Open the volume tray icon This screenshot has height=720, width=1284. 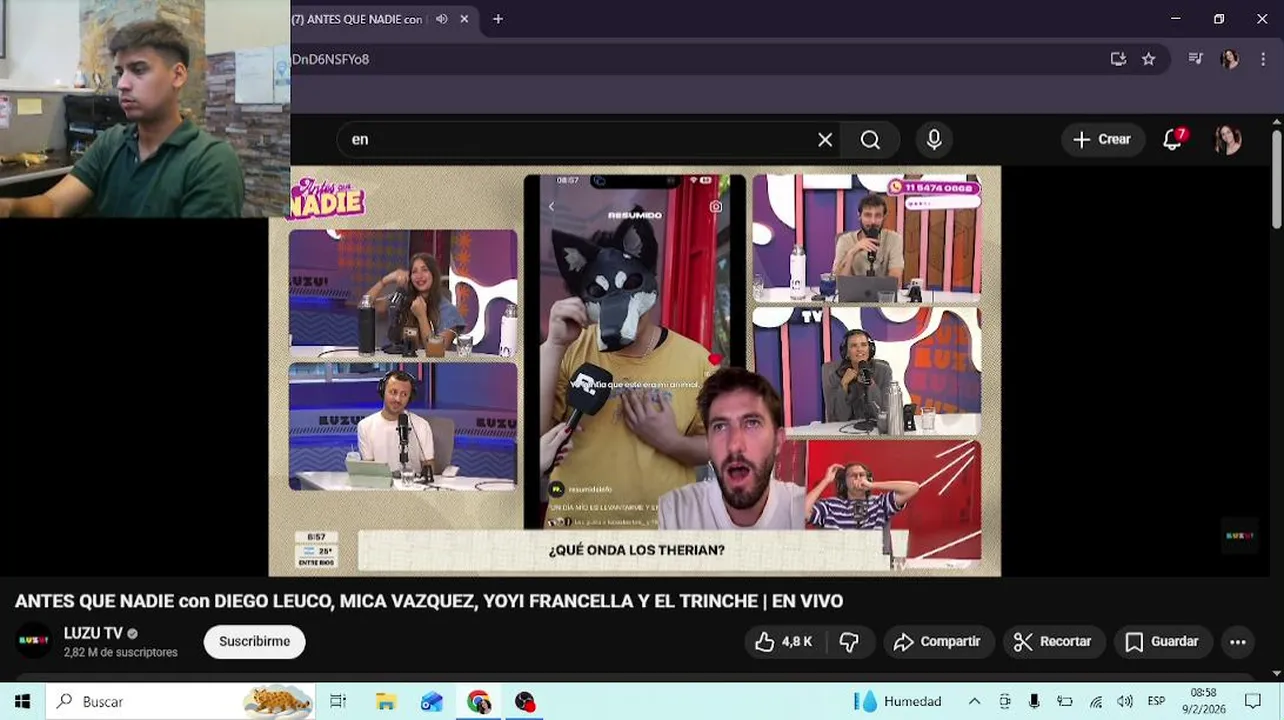click(1125, 701)
